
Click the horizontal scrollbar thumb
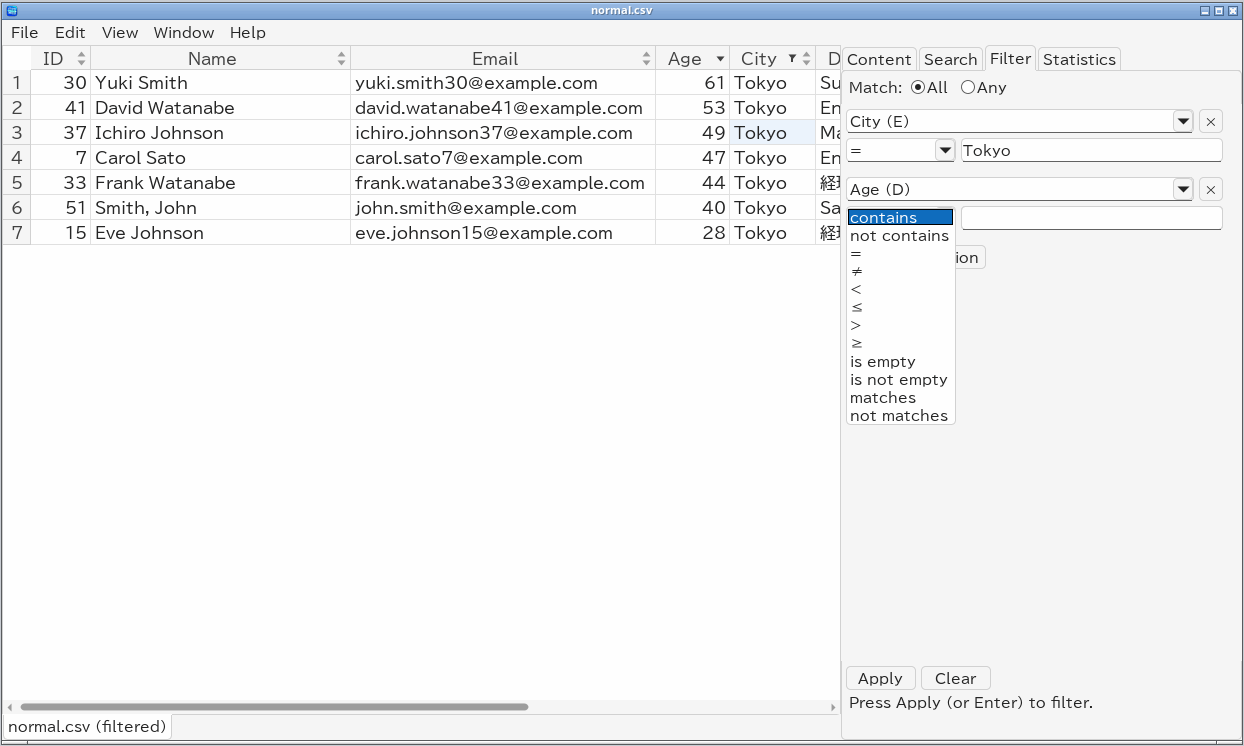(x=273, y=707)
